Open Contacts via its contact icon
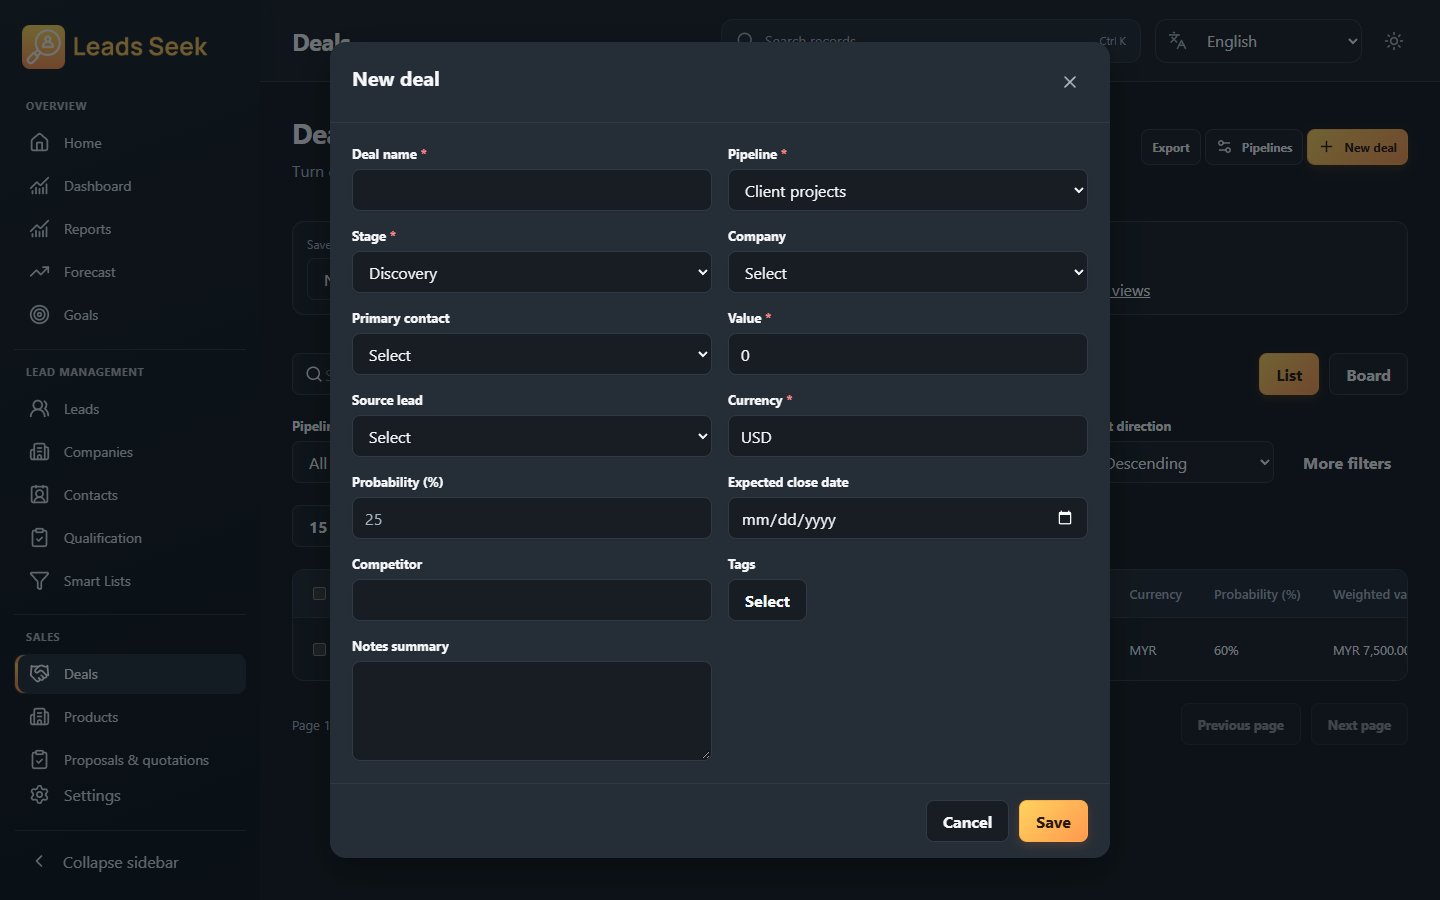Screen dimensions: 1440x900 (39, 495)
